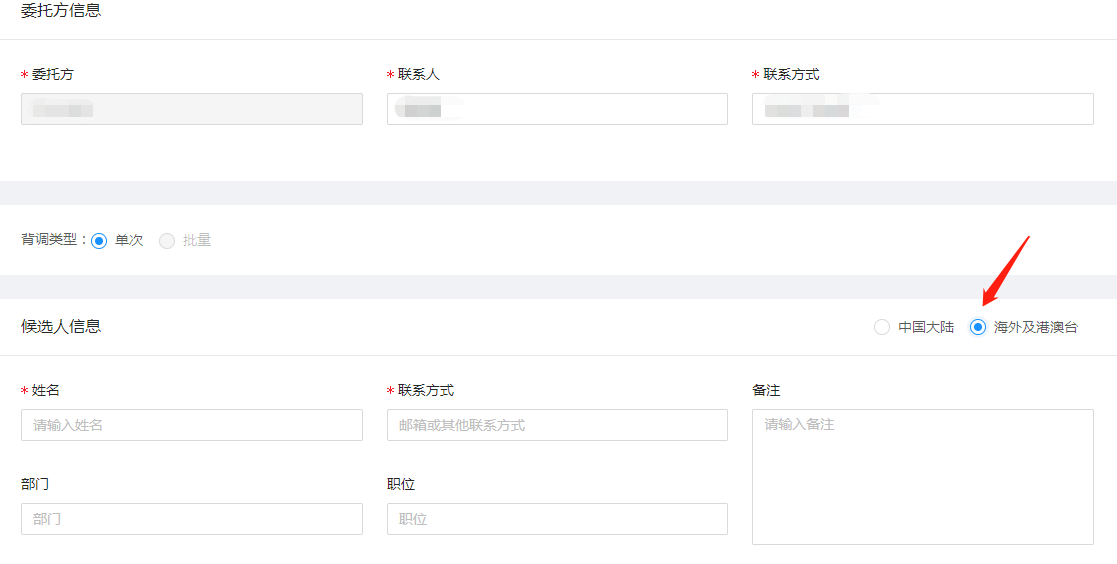1117x564 pixels.
Task: Click the 邮箱或其他联系方式 input field
Action: [557, 425]
